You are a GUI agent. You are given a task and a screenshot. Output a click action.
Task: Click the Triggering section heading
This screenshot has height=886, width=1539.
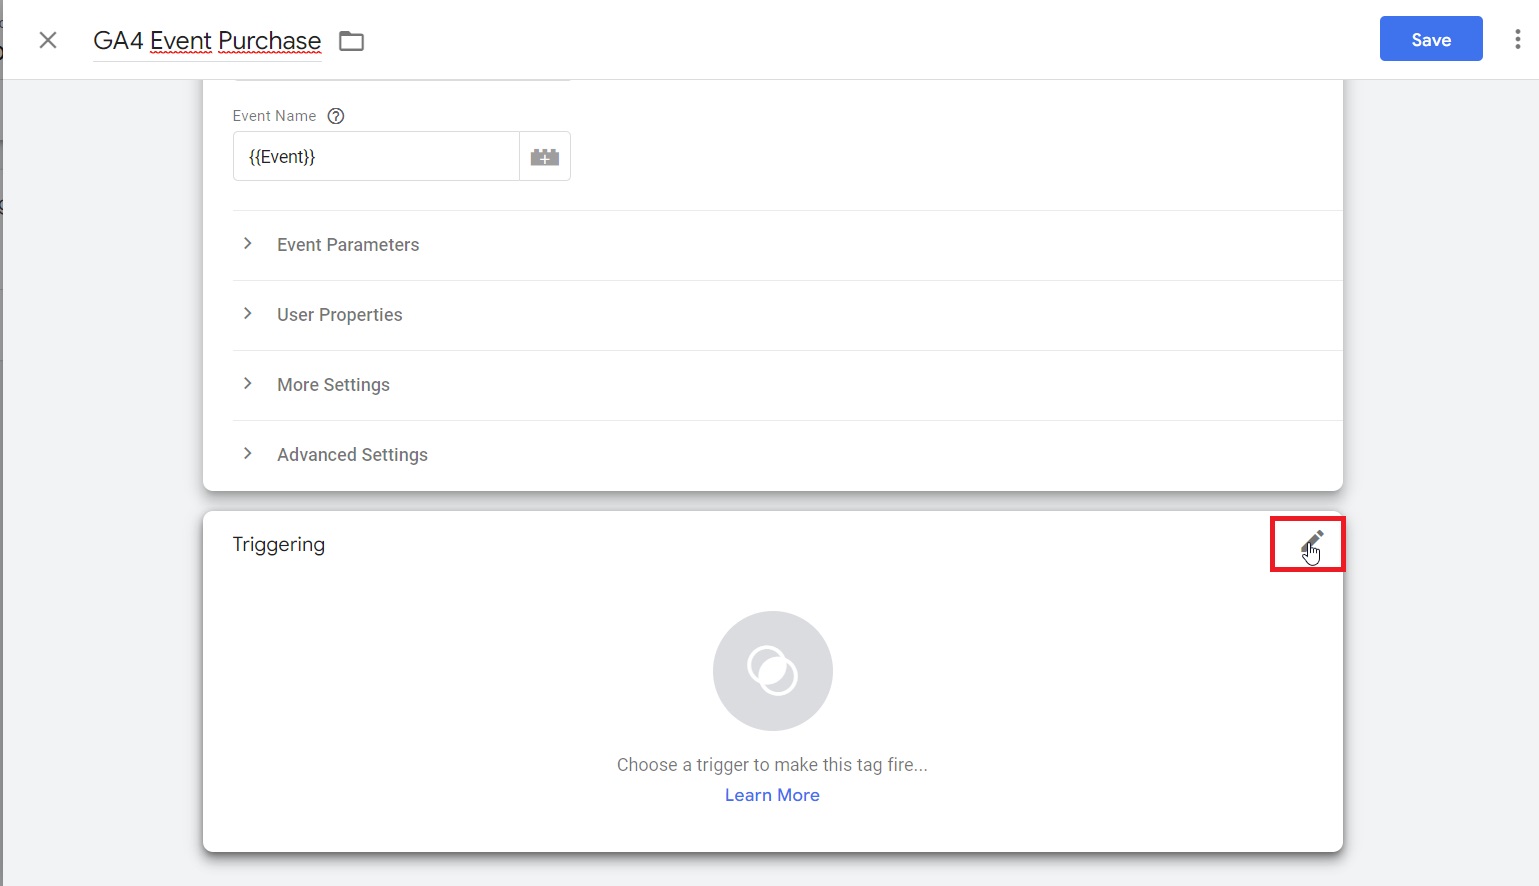(279, 545)
